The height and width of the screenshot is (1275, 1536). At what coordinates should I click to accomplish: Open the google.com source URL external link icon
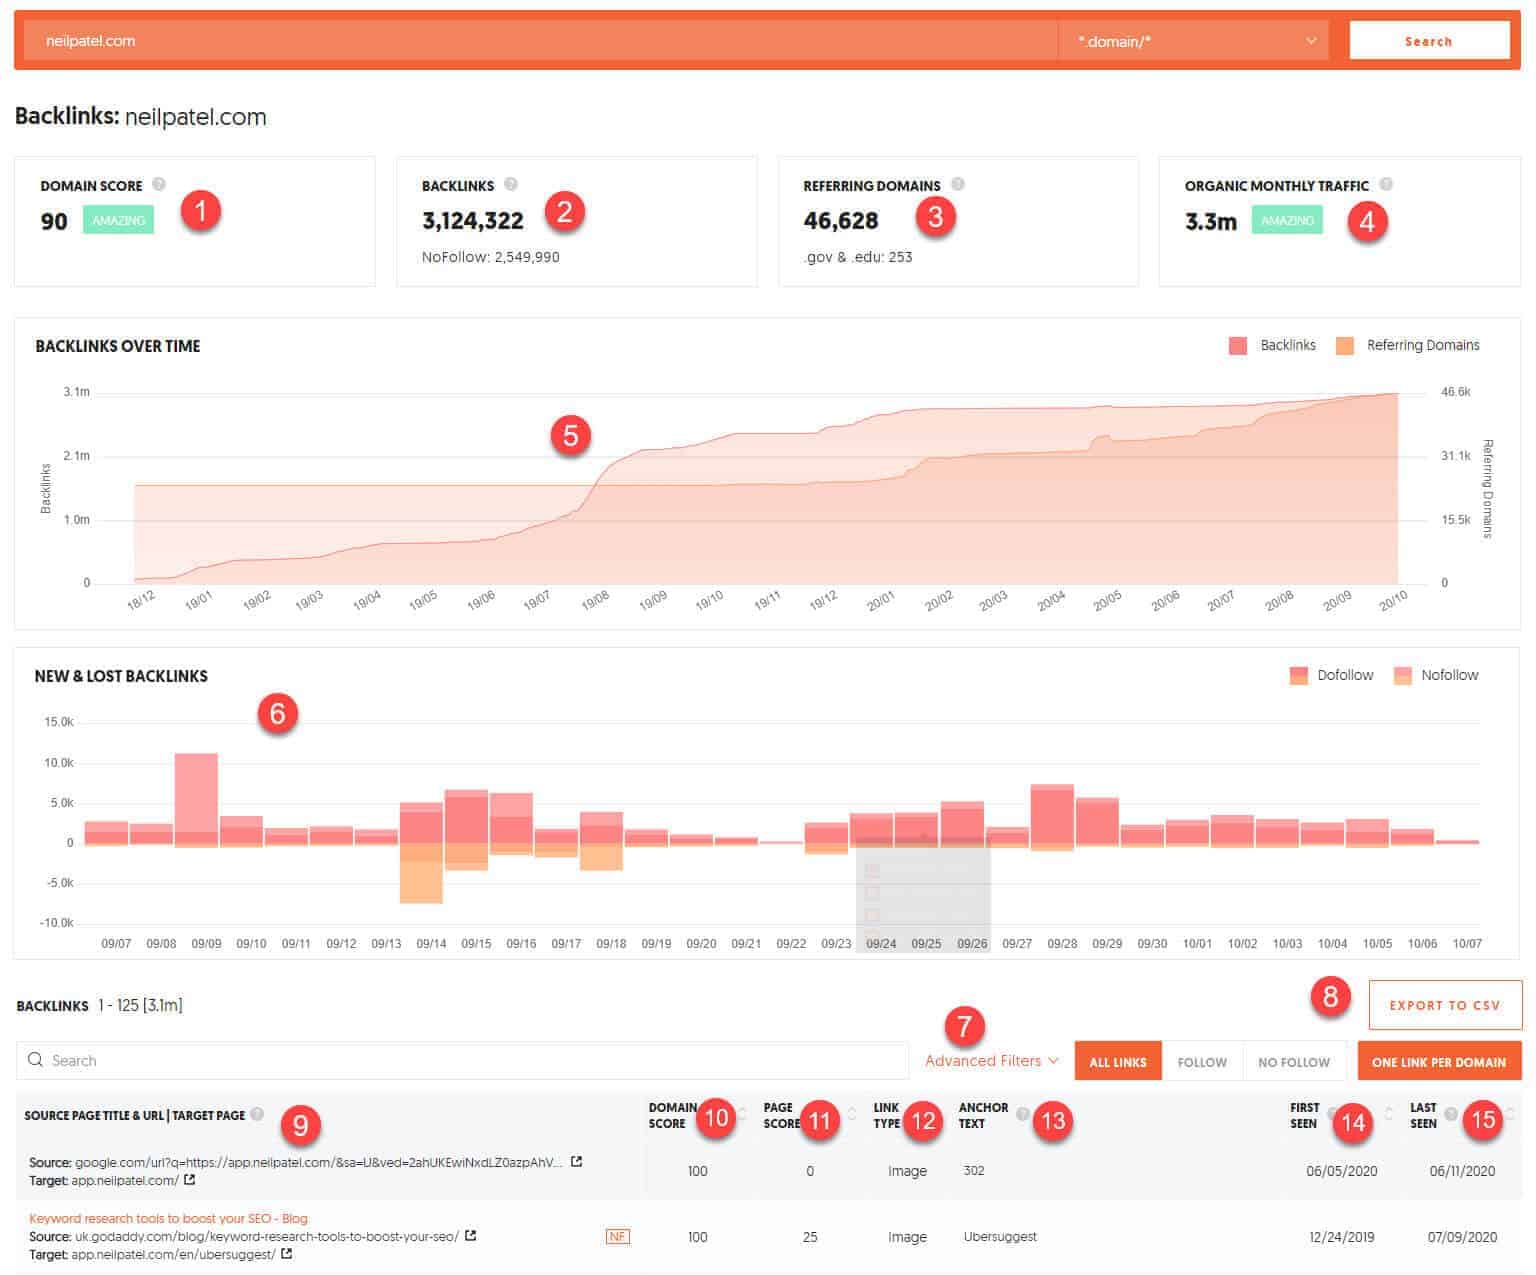click(577, 1162)
